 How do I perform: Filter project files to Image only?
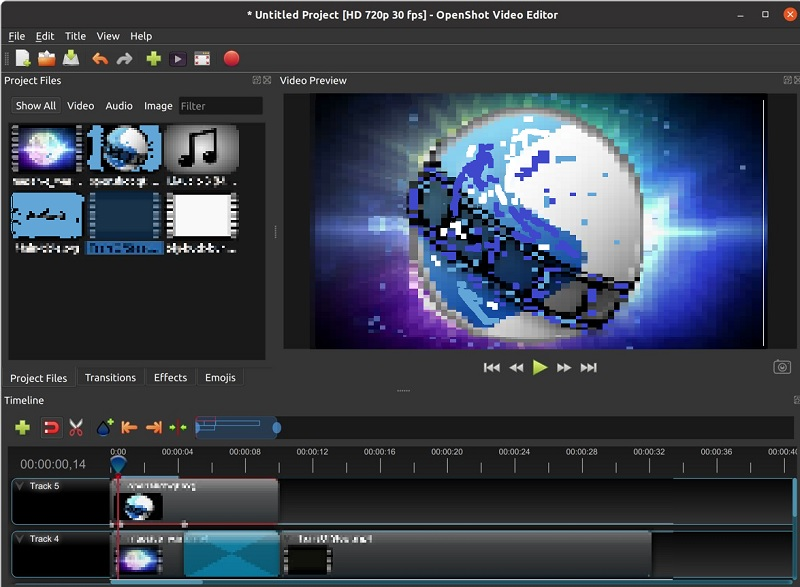[158, 106]
